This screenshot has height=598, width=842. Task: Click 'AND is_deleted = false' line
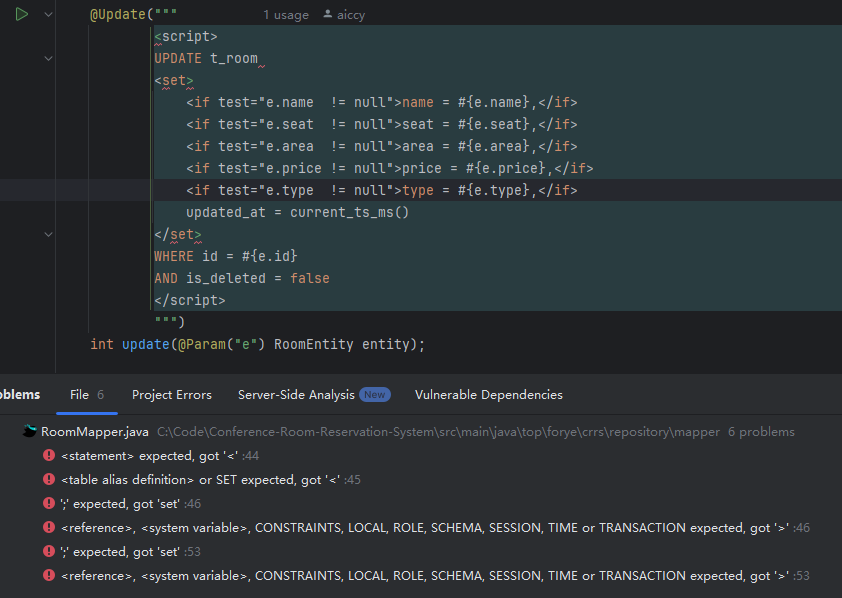click(242, 278)
